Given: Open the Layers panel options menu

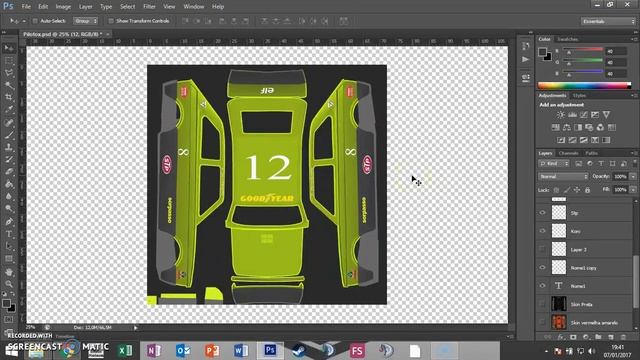Looking at the screenshot, I should click(634, 153).
